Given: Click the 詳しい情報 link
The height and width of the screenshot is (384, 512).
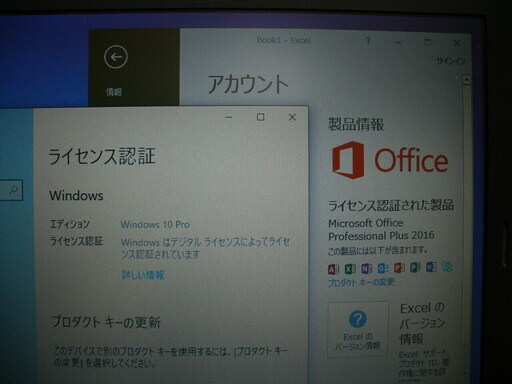Looking at the screenshot, I should (143, 275).
